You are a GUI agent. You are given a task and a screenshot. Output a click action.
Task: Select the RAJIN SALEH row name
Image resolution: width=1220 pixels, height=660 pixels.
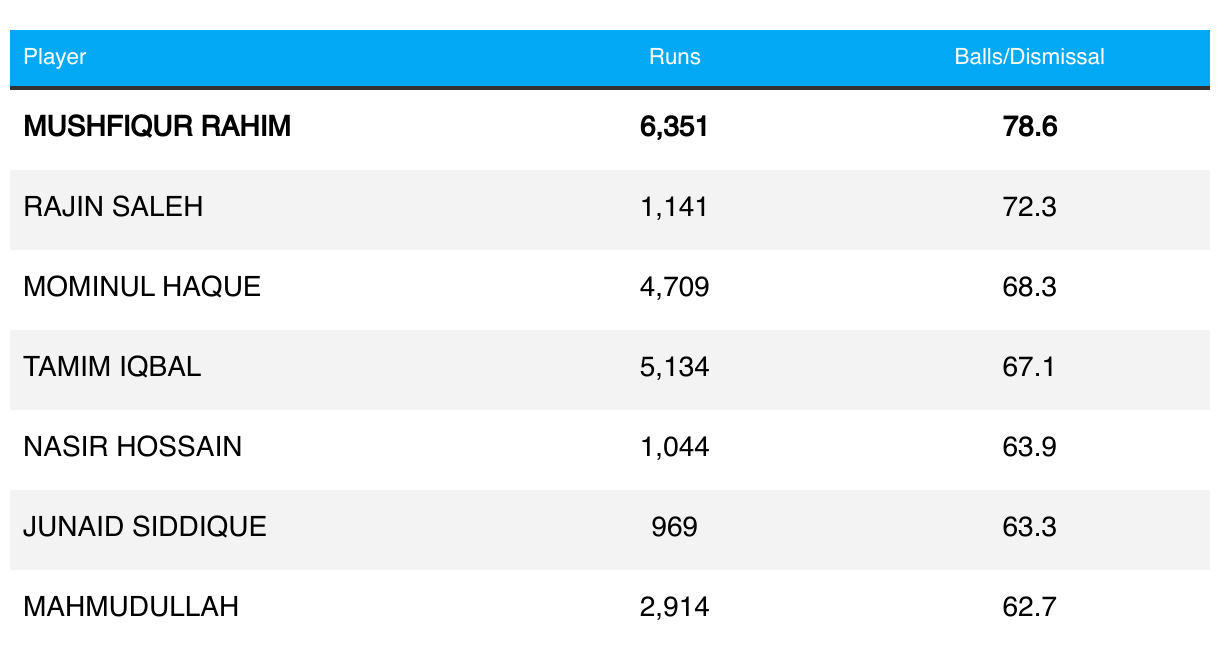[x=113, y=207]
